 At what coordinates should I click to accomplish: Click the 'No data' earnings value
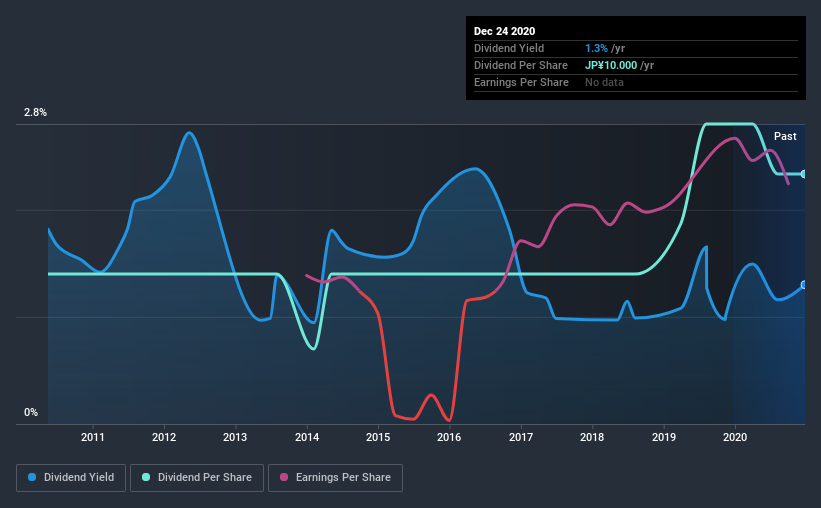(604, 82)
